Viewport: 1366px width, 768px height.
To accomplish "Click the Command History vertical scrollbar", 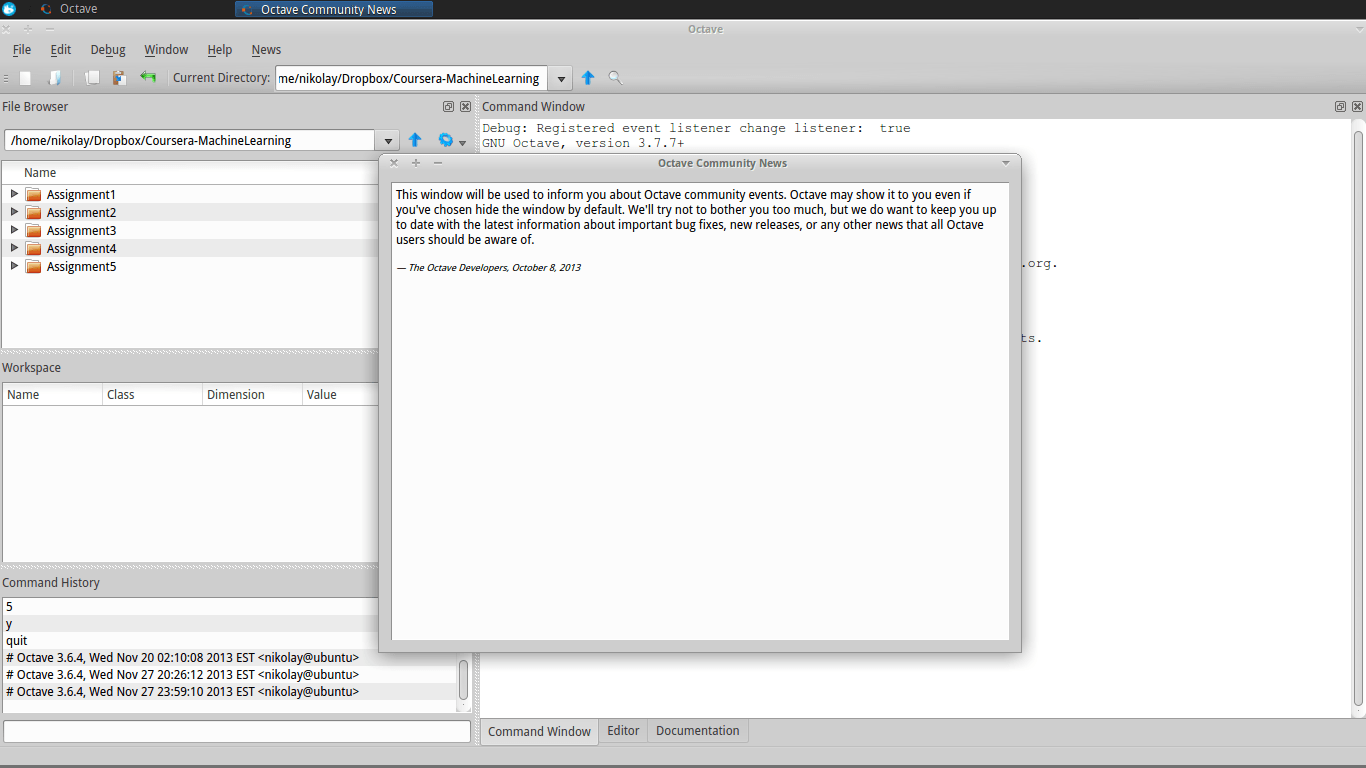I will pos(463,680).
